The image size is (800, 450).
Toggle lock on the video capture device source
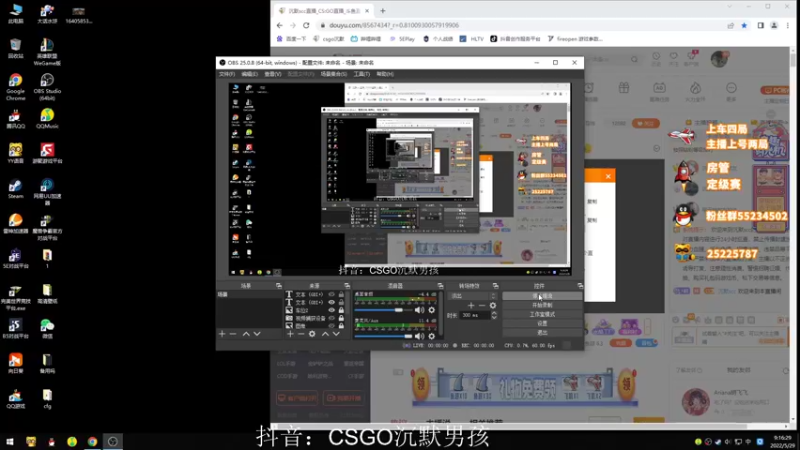tap(341, 318)
